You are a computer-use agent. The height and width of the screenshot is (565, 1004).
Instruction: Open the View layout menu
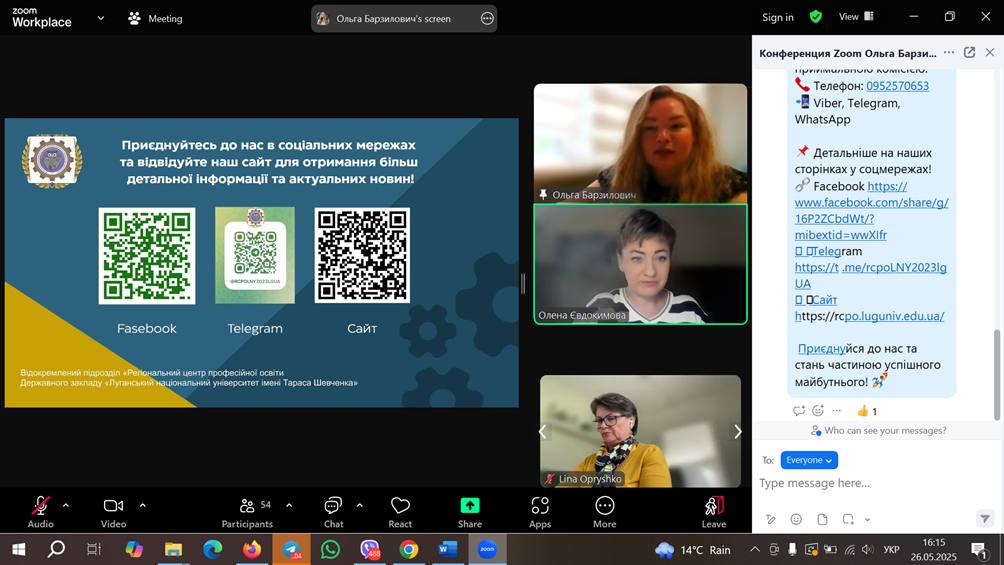point(855,17)
